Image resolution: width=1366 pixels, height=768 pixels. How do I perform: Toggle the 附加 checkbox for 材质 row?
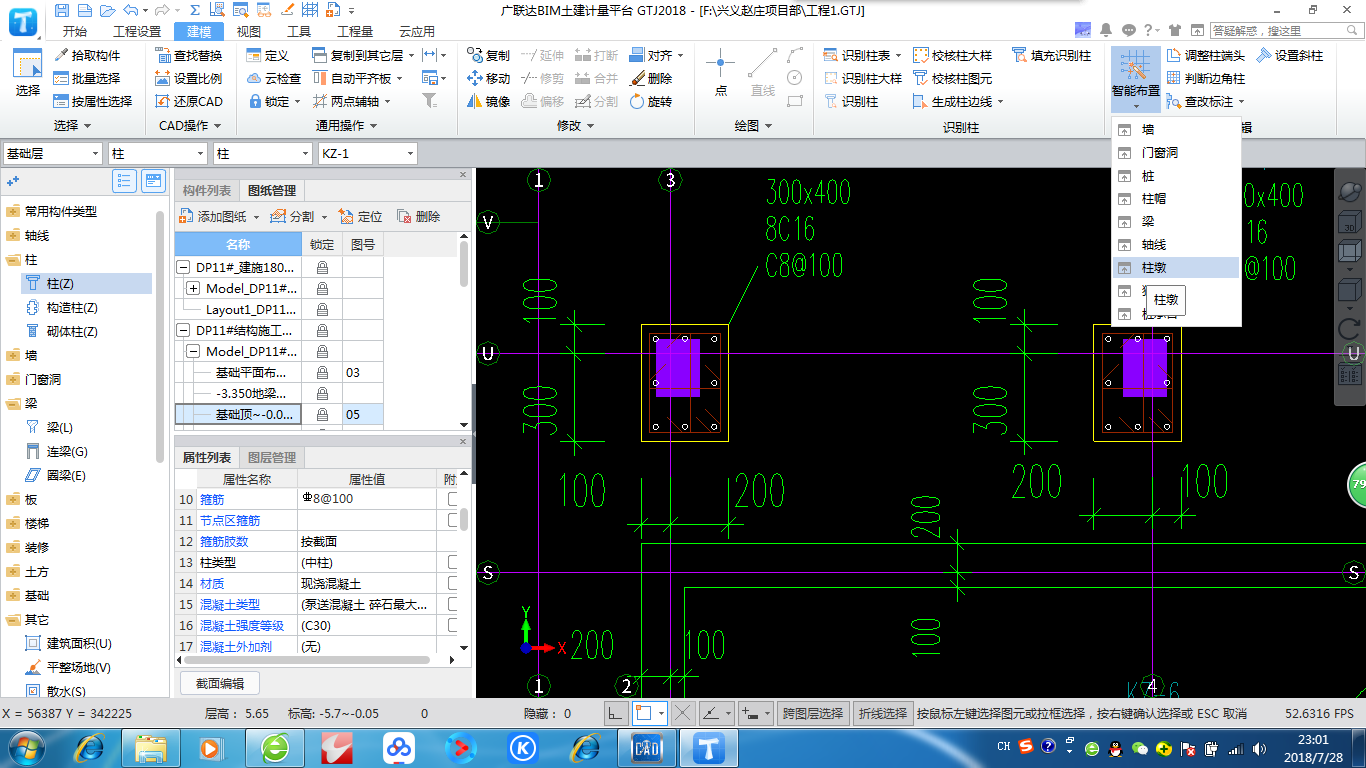(453, 583)
